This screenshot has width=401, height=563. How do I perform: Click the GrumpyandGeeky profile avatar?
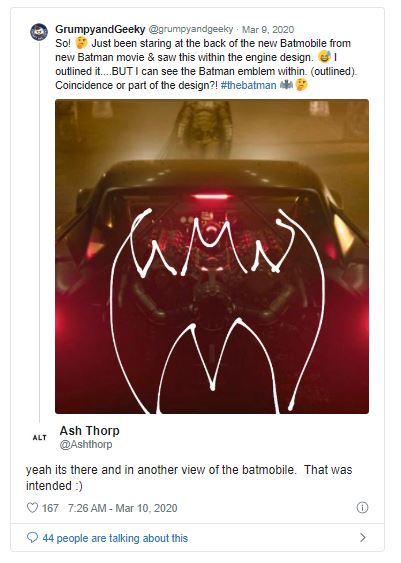click(39, 32)
